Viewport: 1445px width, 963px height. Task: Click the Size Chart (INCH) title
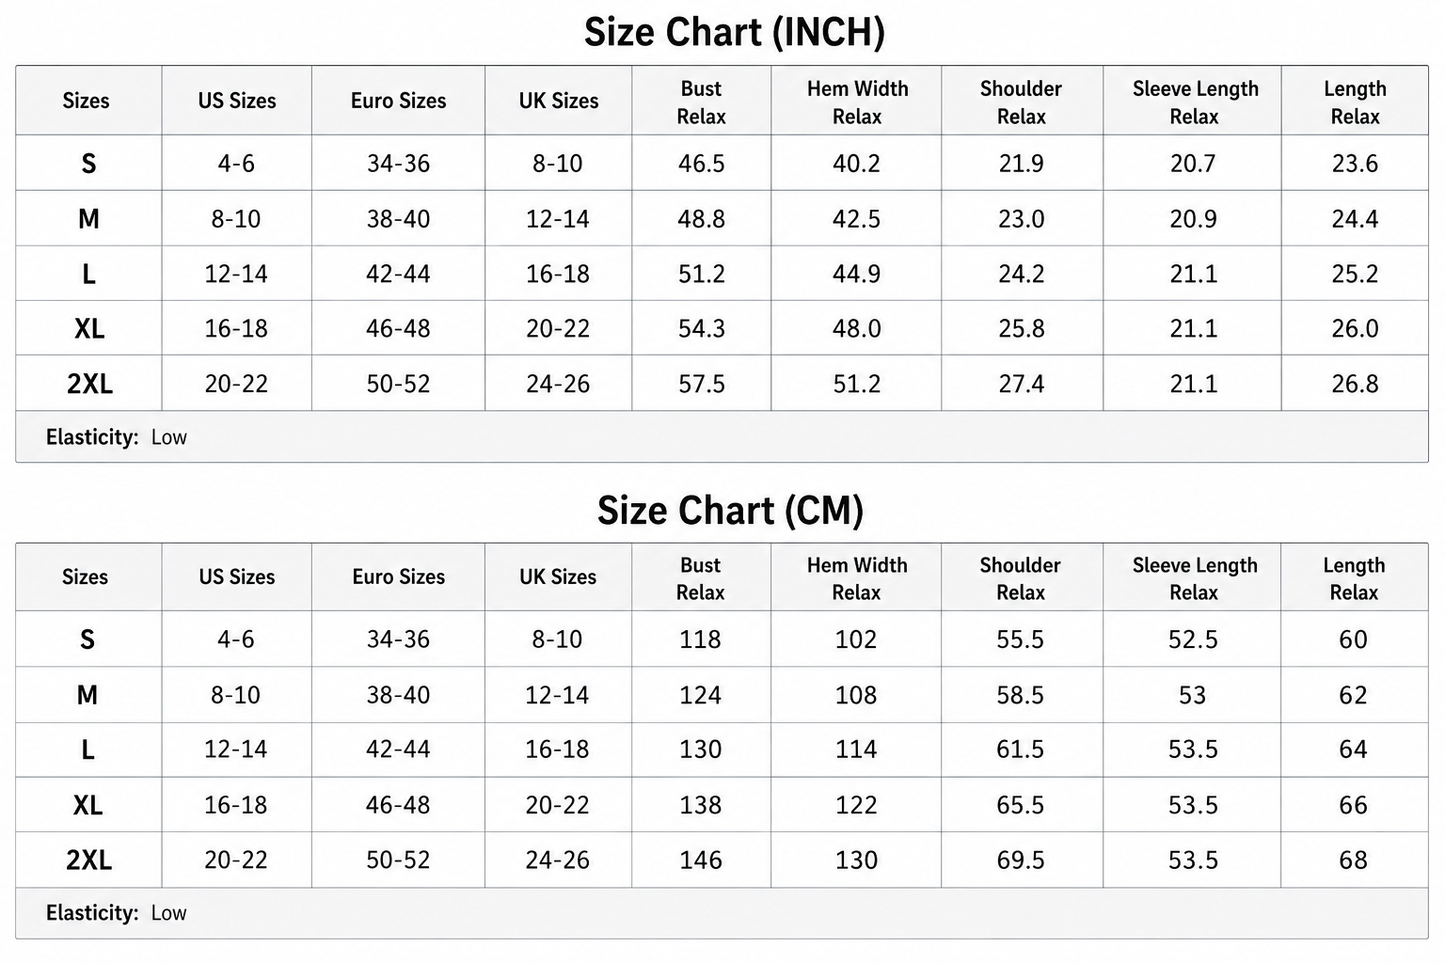point(734,33)
